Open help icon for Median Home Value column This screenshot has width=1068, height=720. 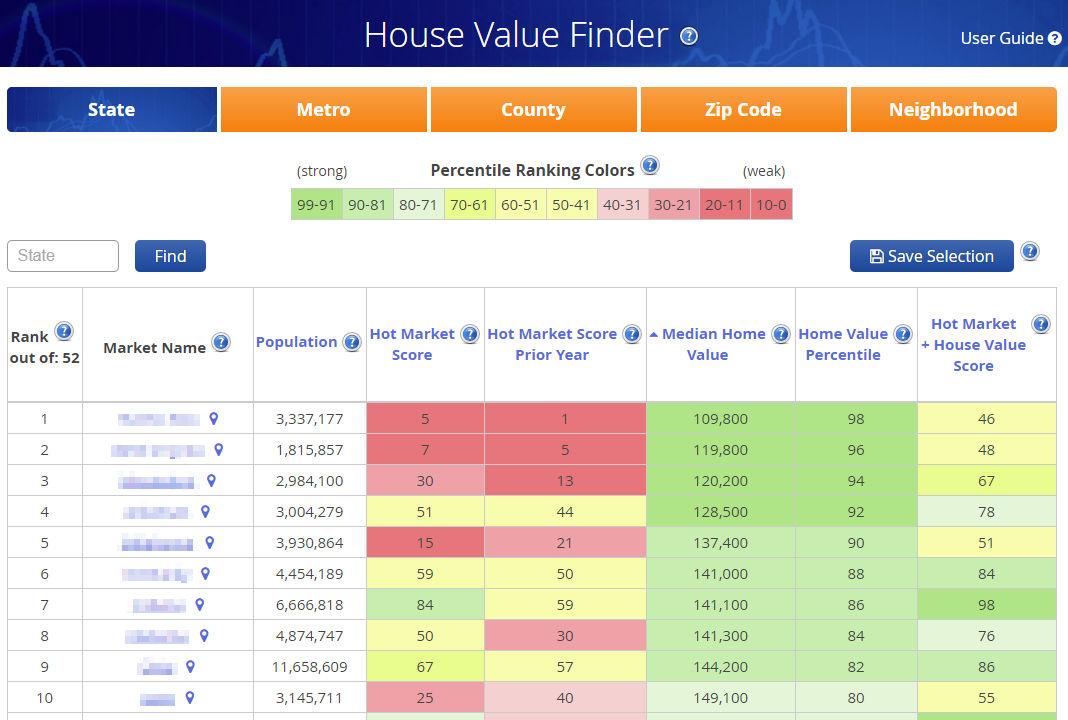pyautogui.click(x=781, y=334)
